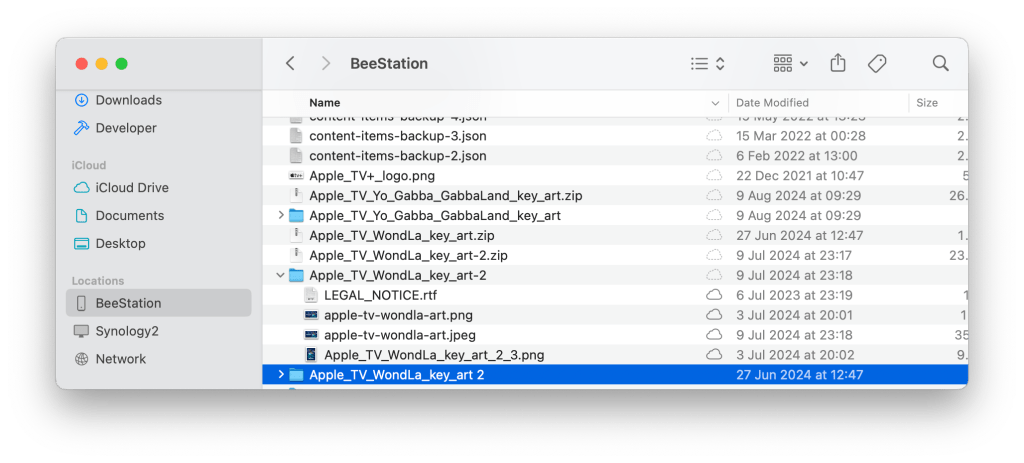
Task: Sort by Date Modified column header
Action: (x=772, y=103)
